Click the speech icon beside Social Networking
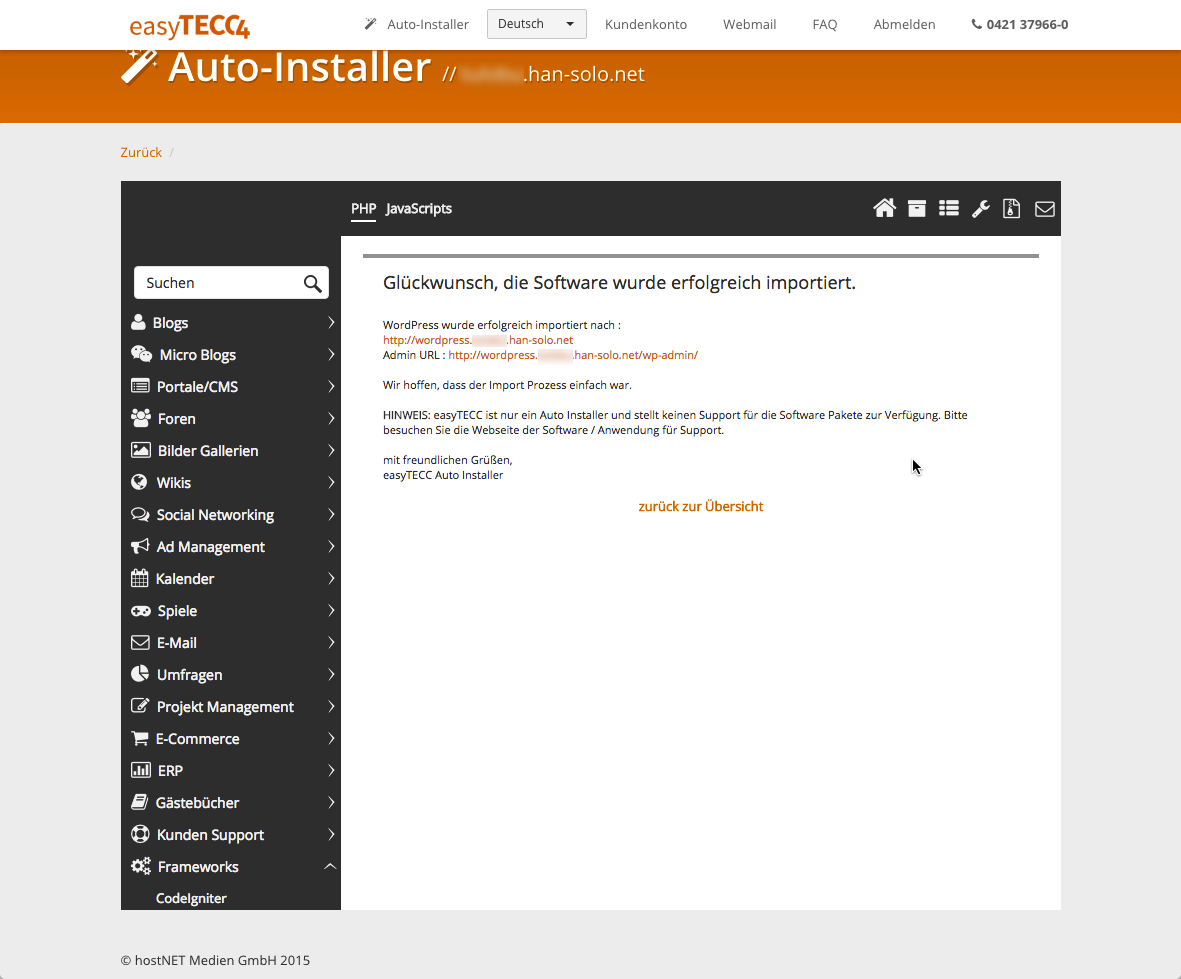This screenshot has height=979, width=1181. point(140,514)
